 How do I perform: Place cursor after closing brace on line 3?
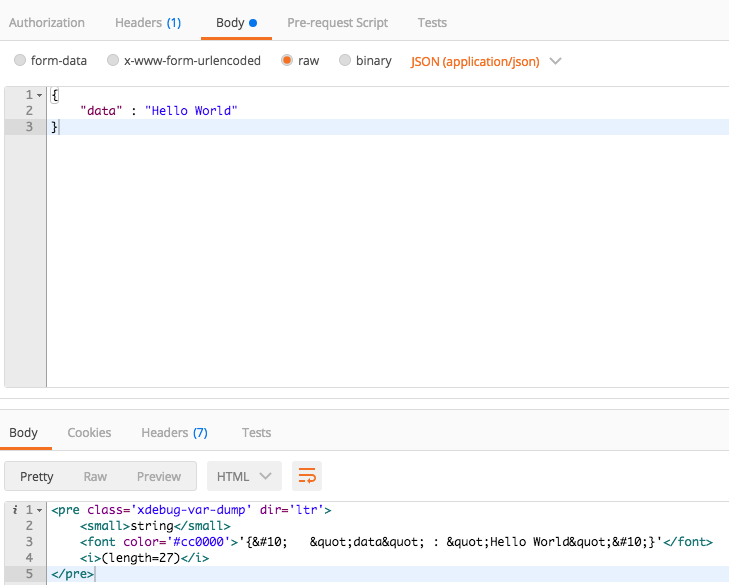click(60, 126)
